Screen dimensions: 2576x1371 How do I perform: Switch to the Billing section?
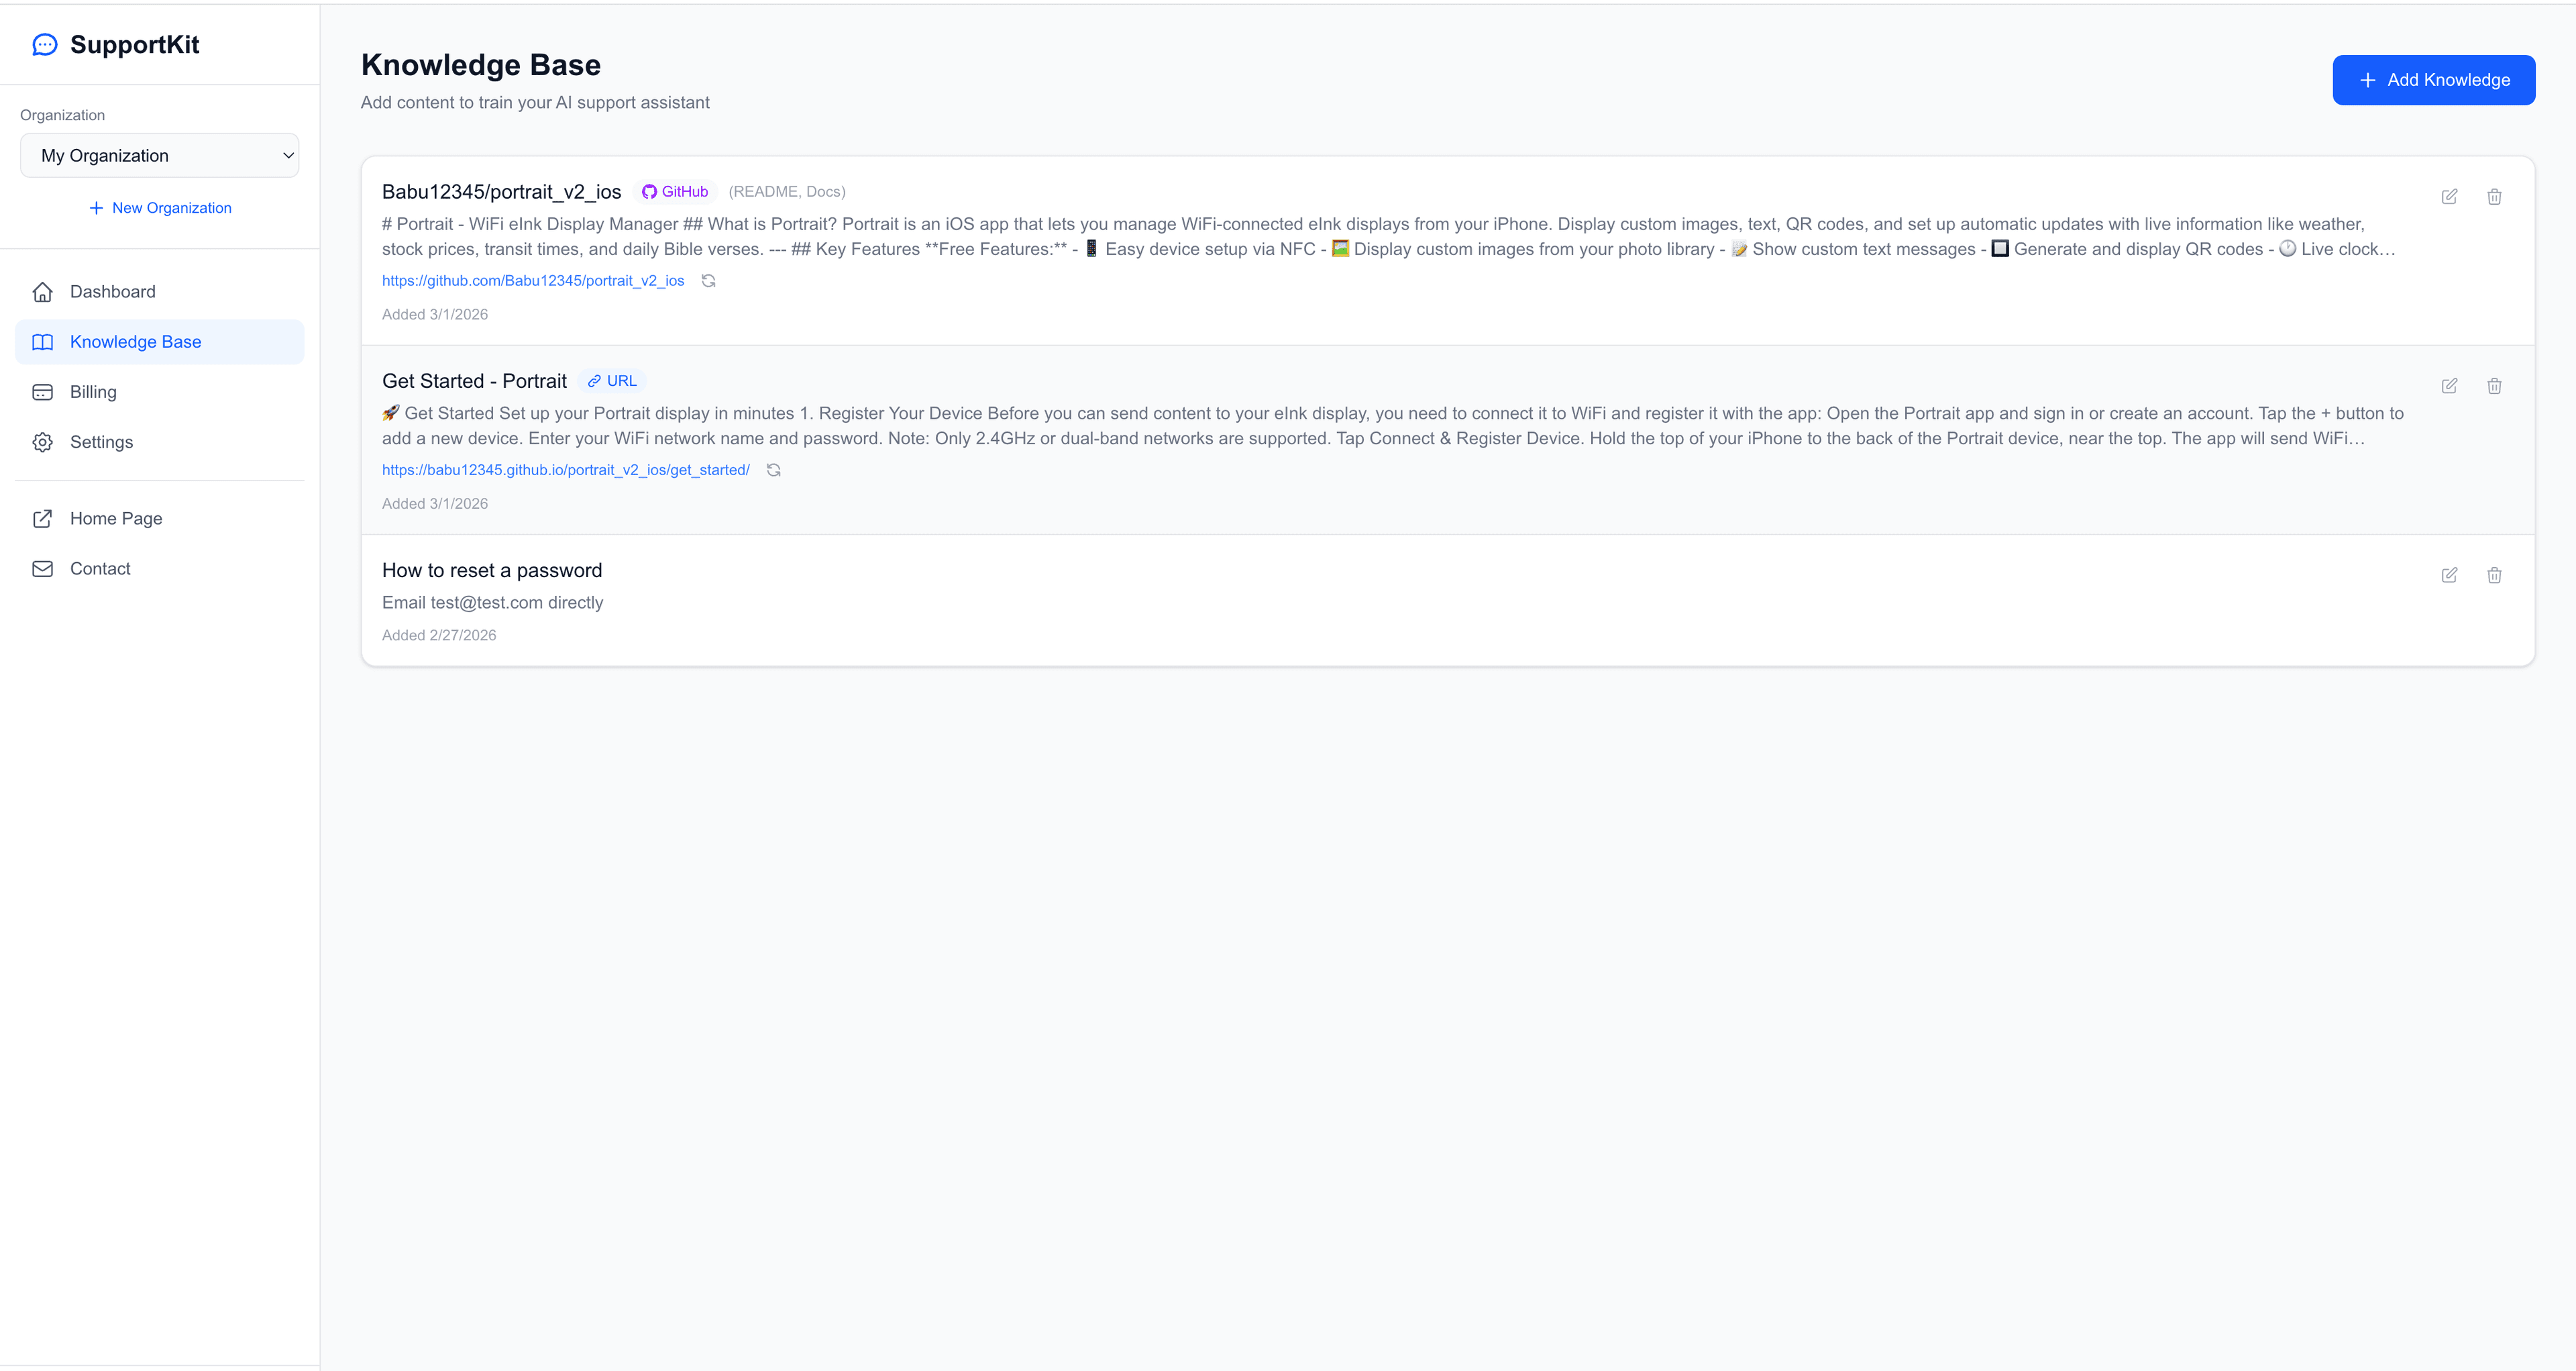point(93,391)
